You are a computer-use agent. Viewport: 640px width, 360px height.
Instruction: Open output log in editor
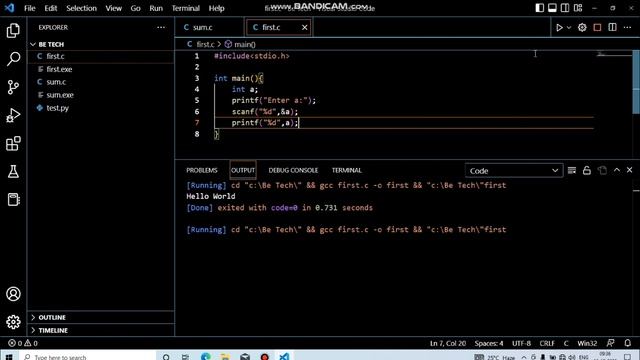coord(602,170)
